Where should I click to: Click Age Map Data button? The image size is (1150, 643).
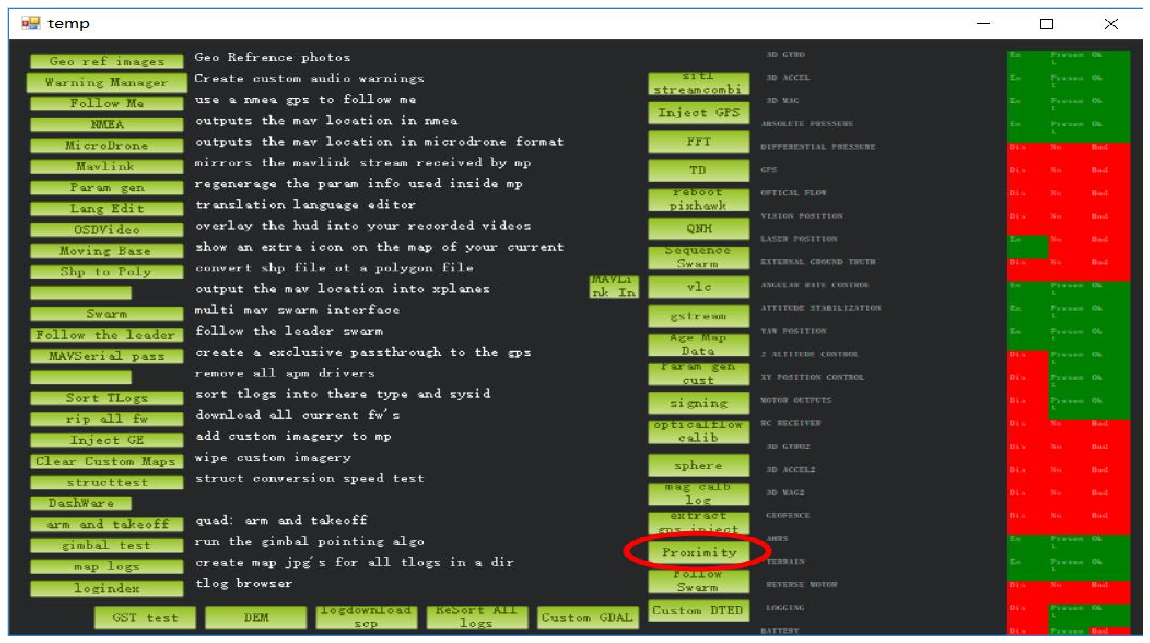tap(698, 345)
